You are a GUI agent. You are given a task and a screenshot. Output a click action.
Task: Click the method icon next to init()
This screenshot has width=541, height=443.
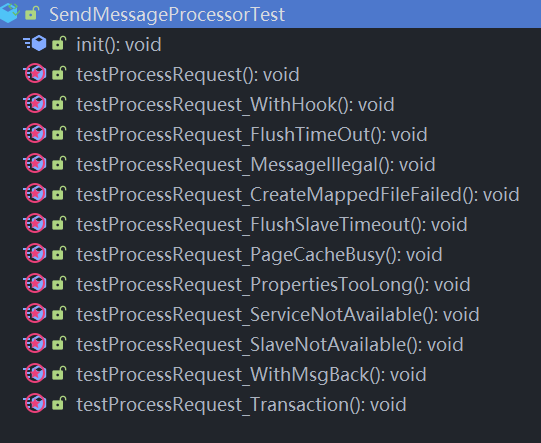pyautogui.click(x=35, y=43)
